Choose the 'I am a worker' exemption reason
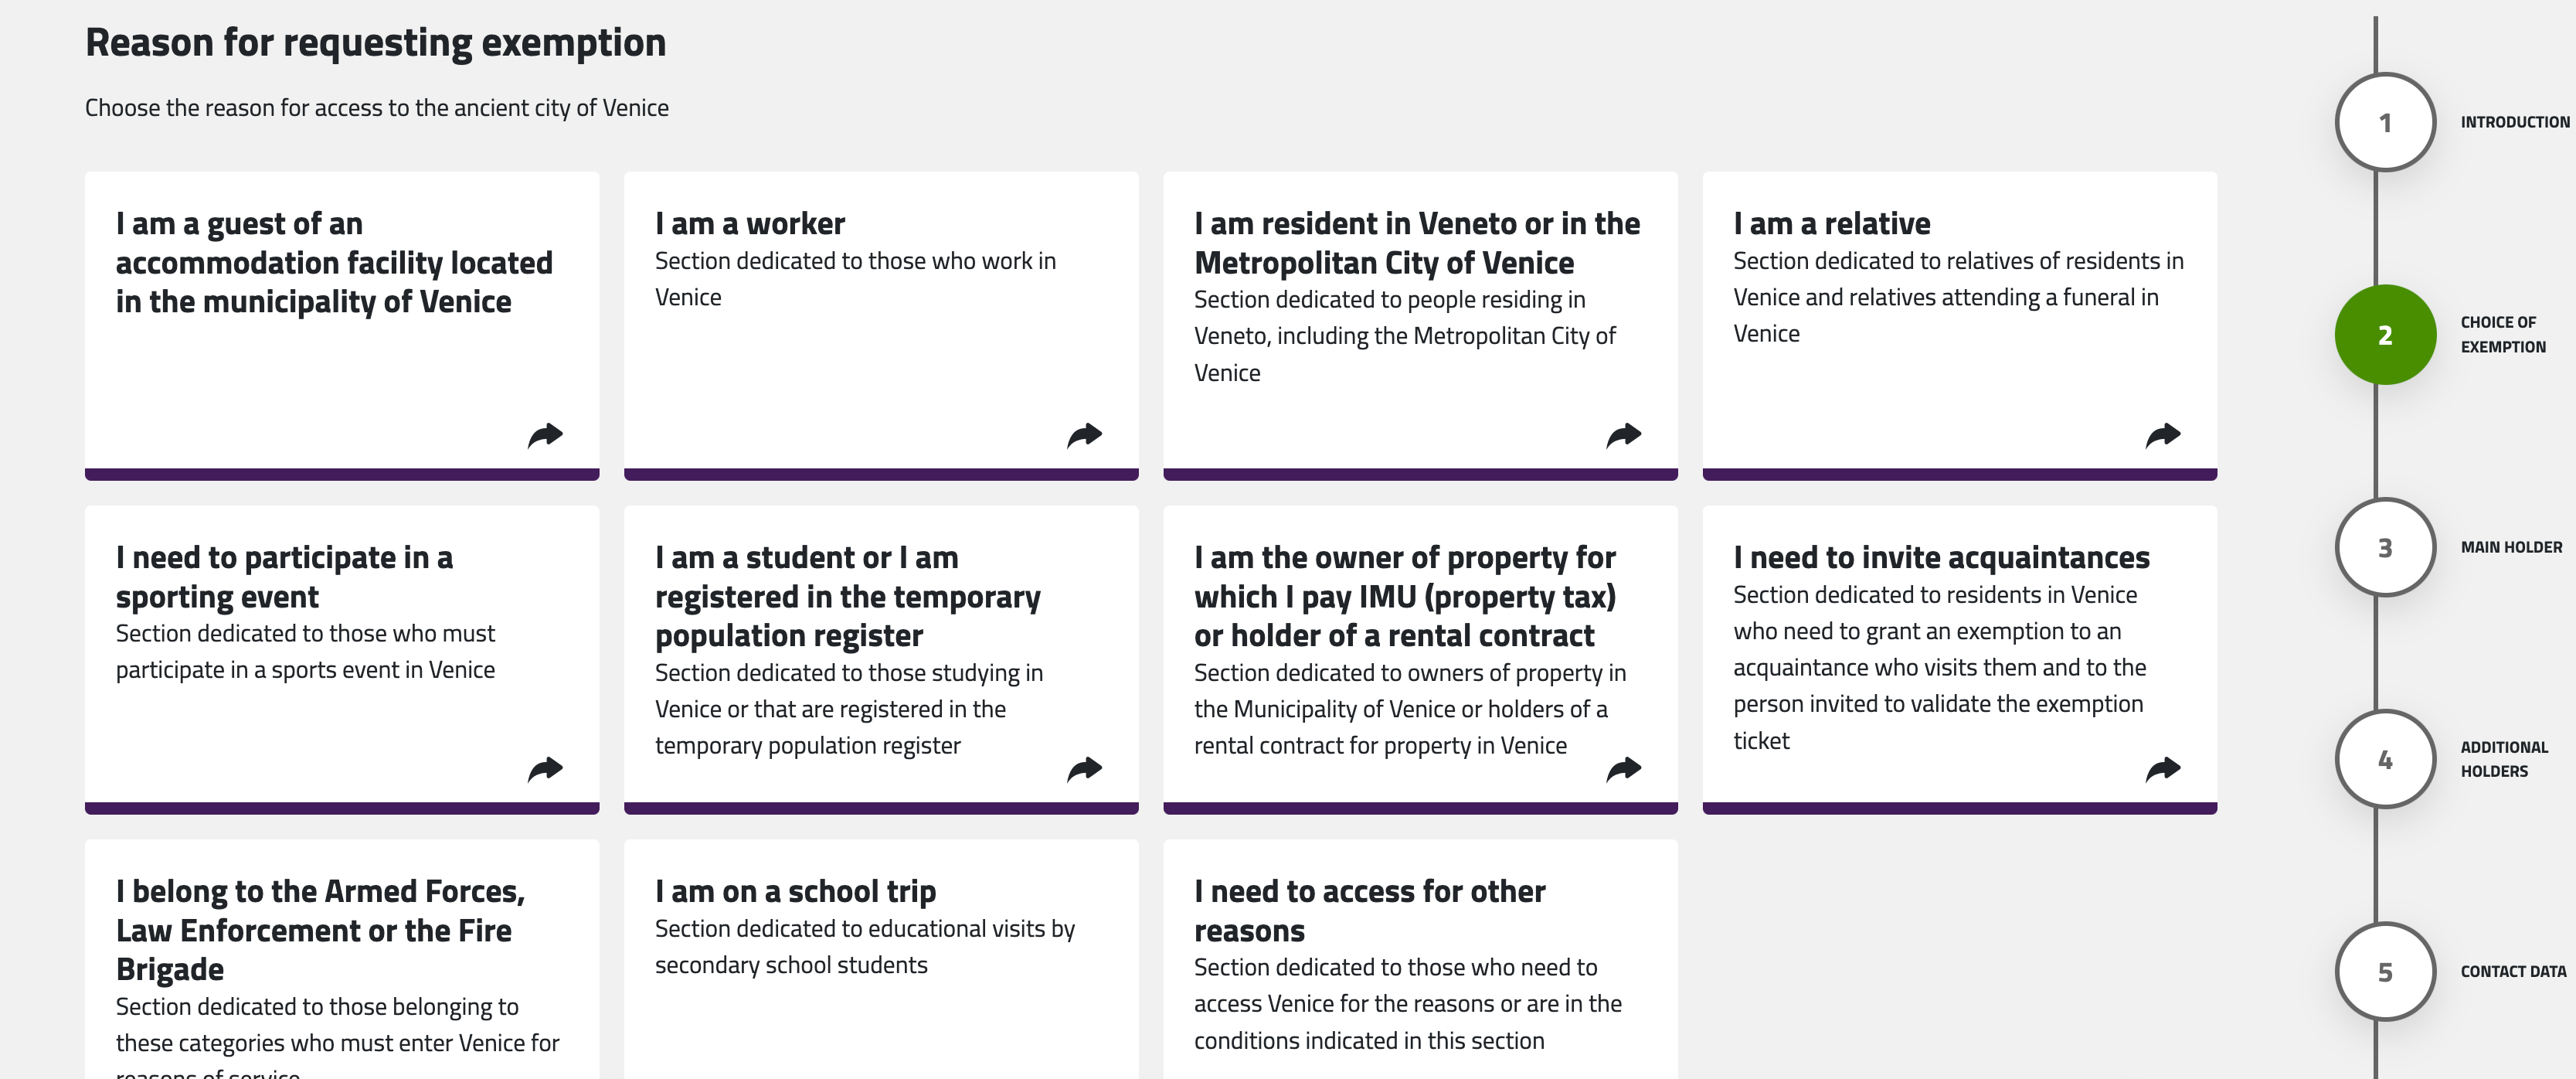Viewport: 2576px width, 1079px height. 881,320
